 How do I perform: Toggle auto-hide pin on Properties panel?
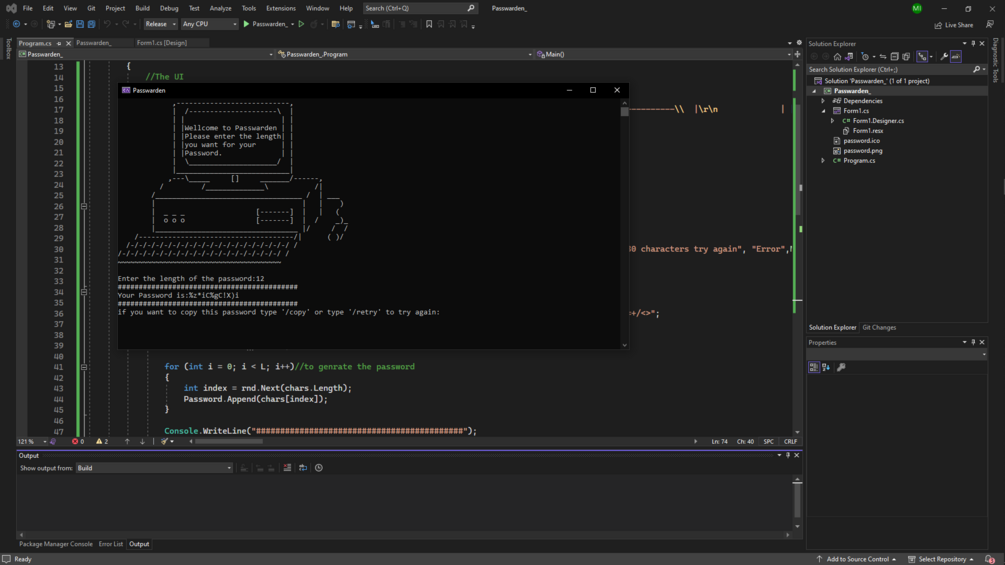pyautogui.click(x=972, y=343)
